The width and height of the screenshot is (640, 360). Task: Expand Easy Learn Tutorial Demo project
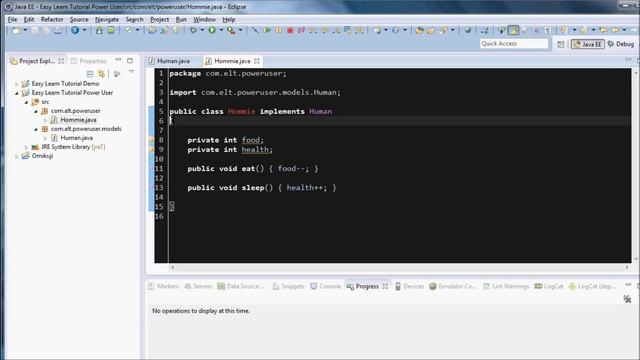17,84
